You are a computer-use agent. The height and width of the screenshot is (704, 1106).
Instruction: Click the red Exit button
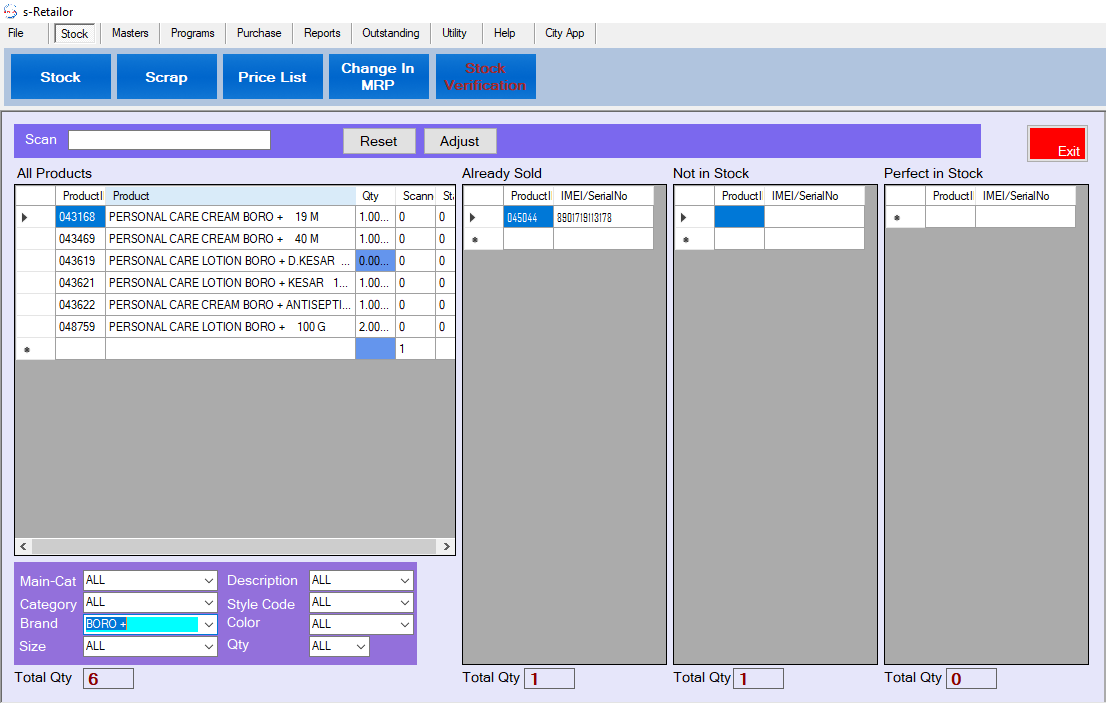(1057, 144)
